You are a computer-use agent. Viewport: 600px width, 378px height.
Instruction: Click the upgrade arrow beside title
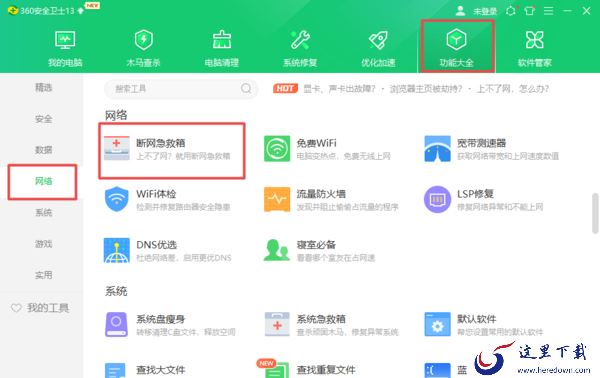pyautogui.click(x=80, y=11)
